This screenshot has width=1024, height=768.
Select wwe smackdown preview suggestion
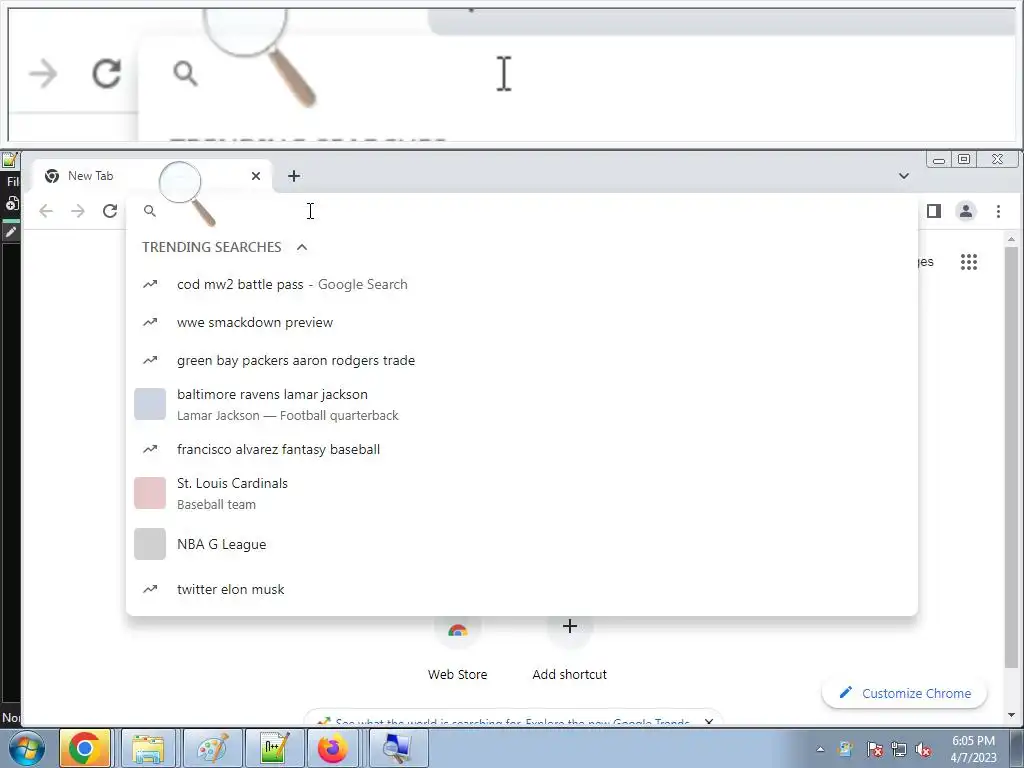(x=522, y=322)
